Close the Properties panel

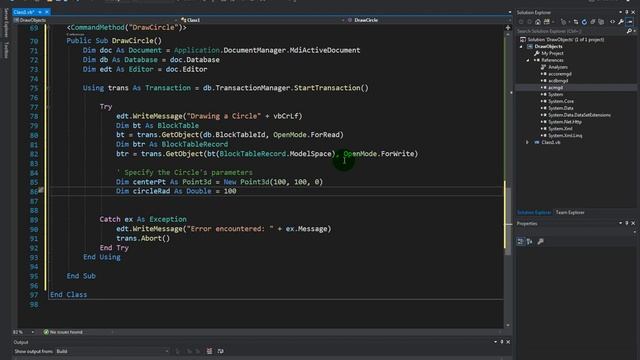coord(633,223)
